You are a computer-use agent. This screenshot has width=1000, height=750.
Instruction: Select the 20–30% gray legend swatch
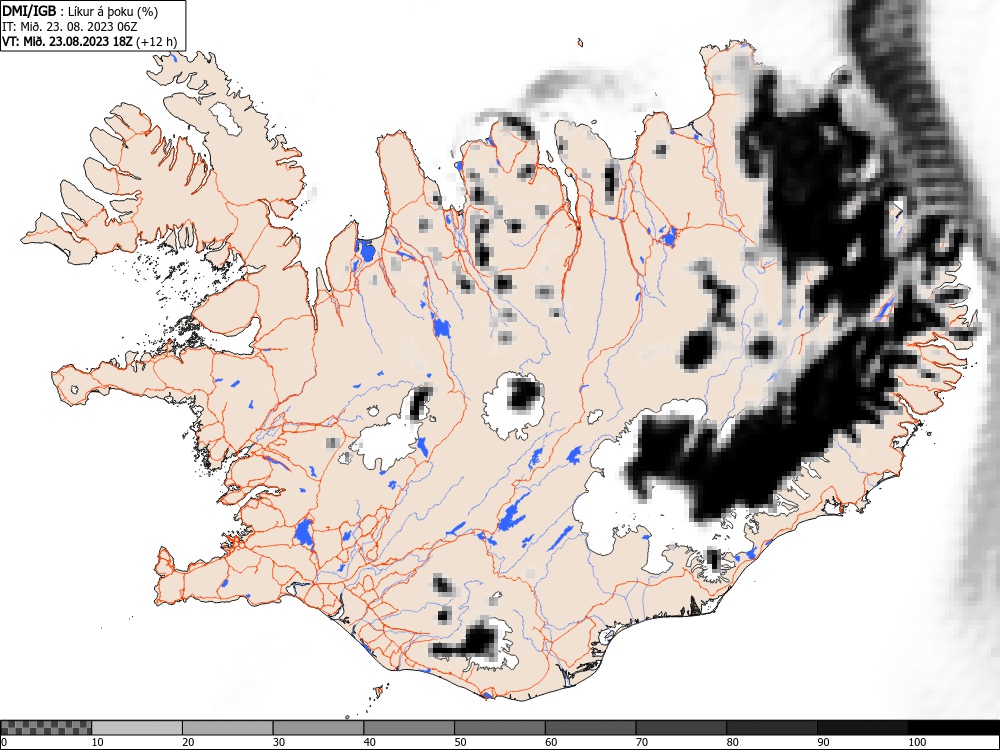[228, 728]
